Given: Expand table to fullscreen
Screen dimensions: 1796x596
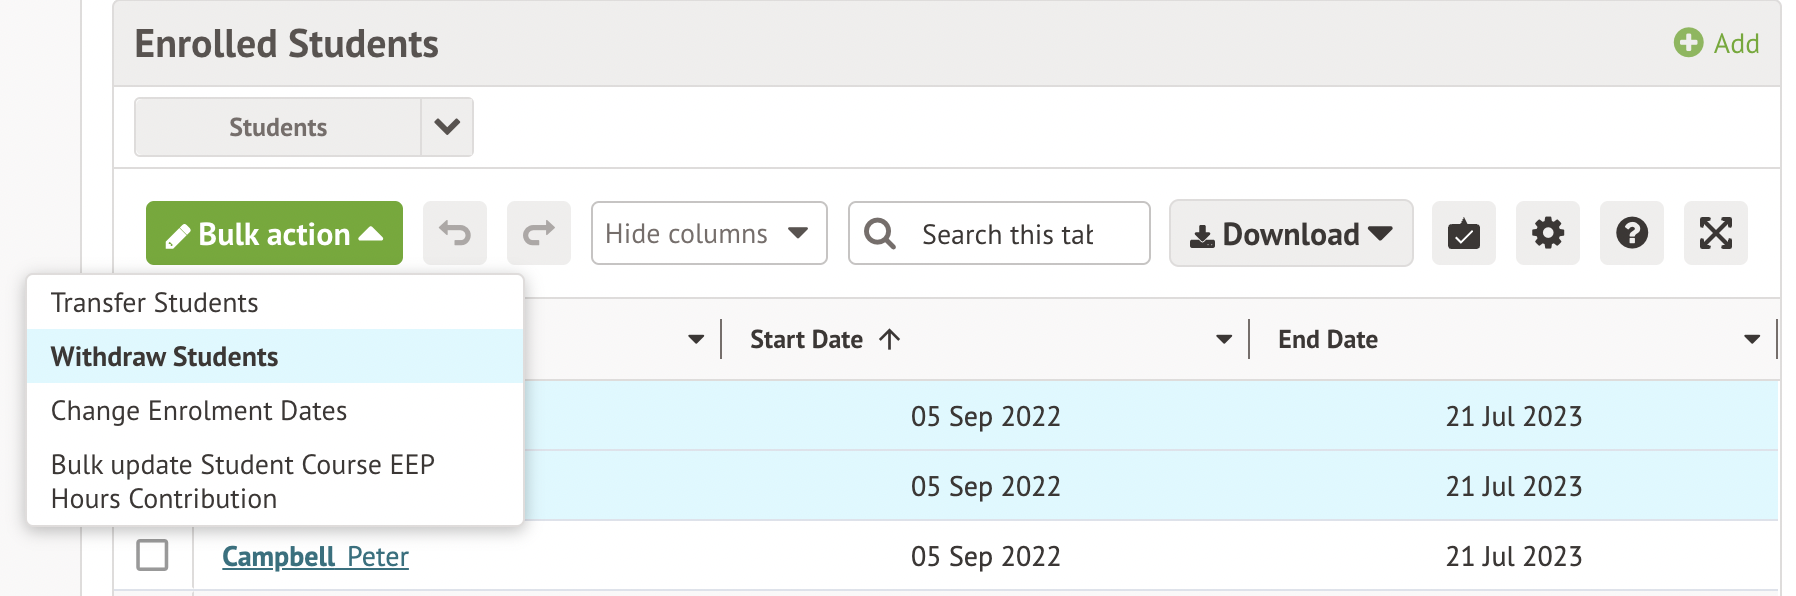Looking at the screenshot, I should tap(1715, 234).
